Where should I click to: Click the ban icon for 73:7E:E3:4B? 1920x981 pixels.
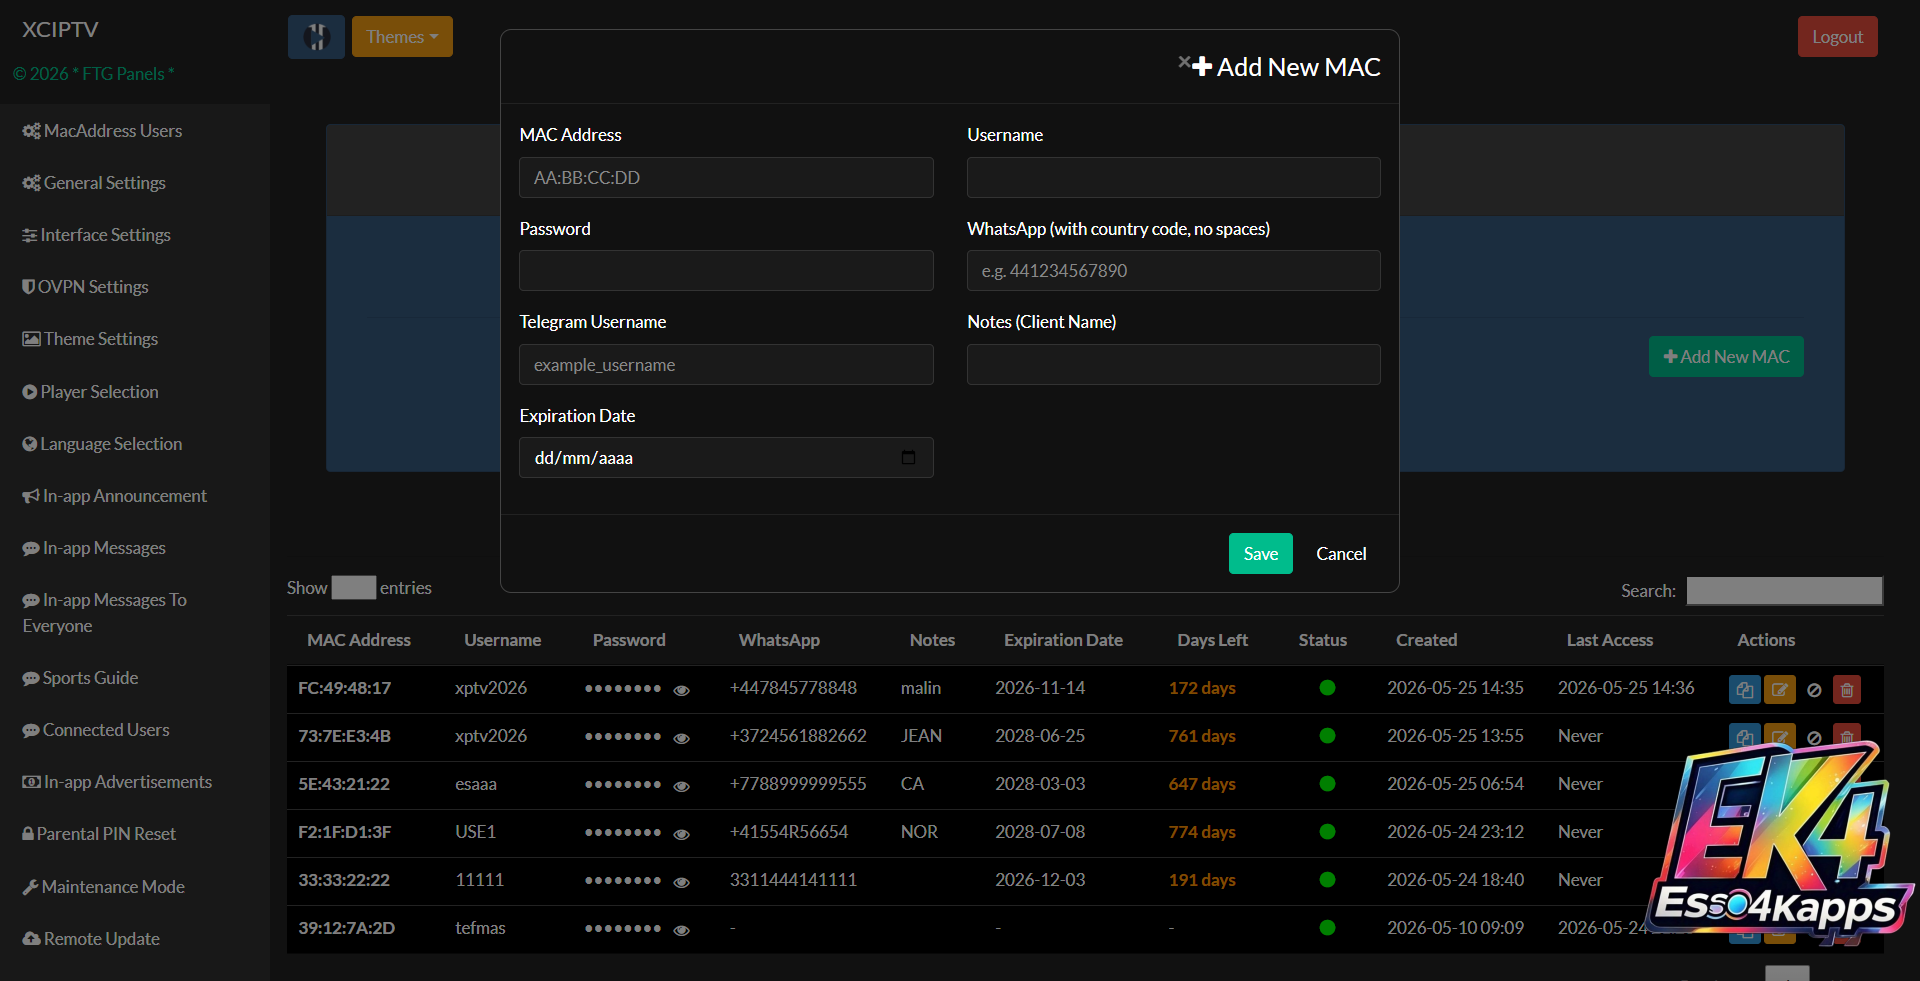(1814, 738)
